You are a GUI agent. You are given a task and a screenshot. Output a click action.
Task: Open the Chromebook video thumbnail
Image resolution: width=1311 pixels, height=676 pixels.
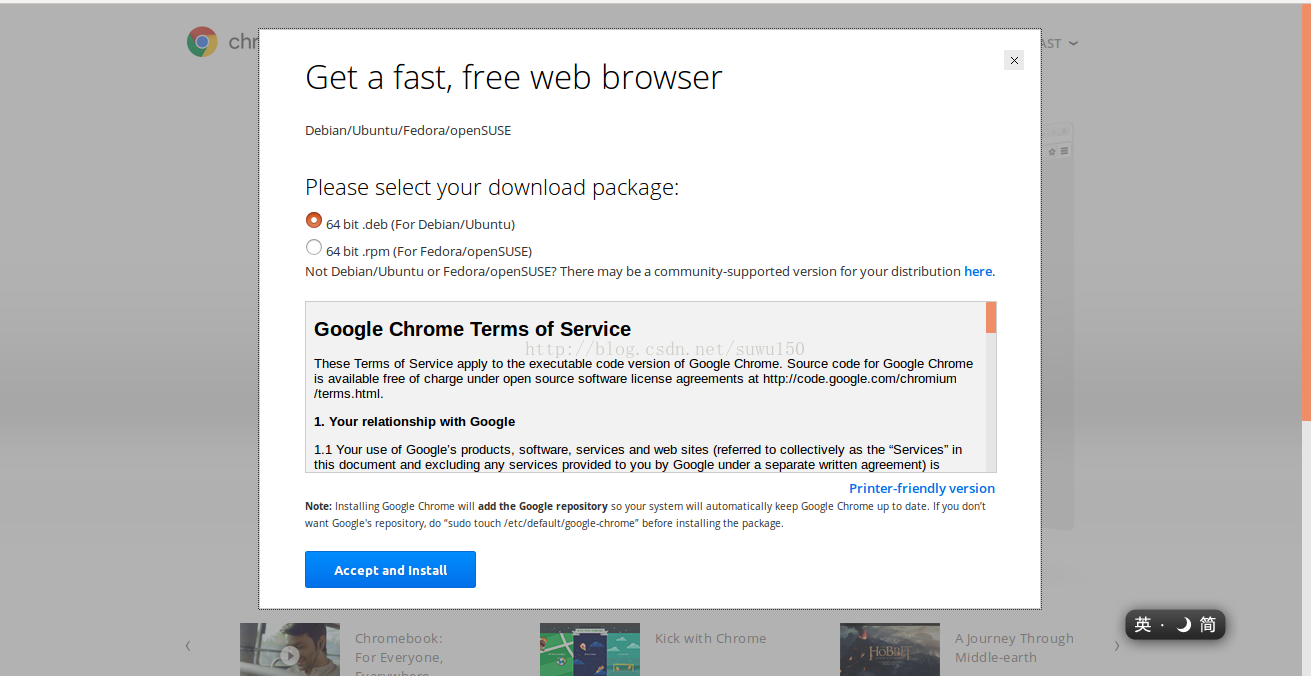(x=290, y=650)
